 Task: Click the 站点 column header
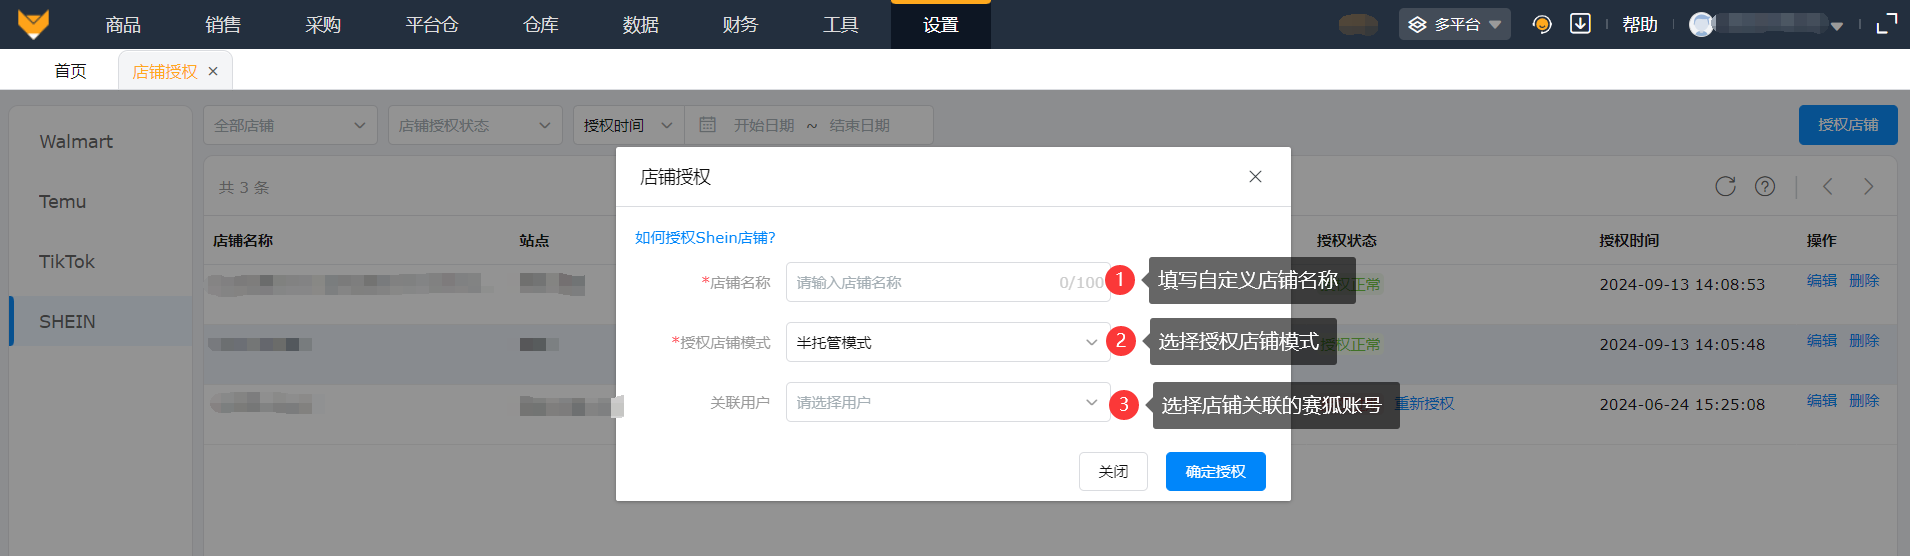coord(534,240)
